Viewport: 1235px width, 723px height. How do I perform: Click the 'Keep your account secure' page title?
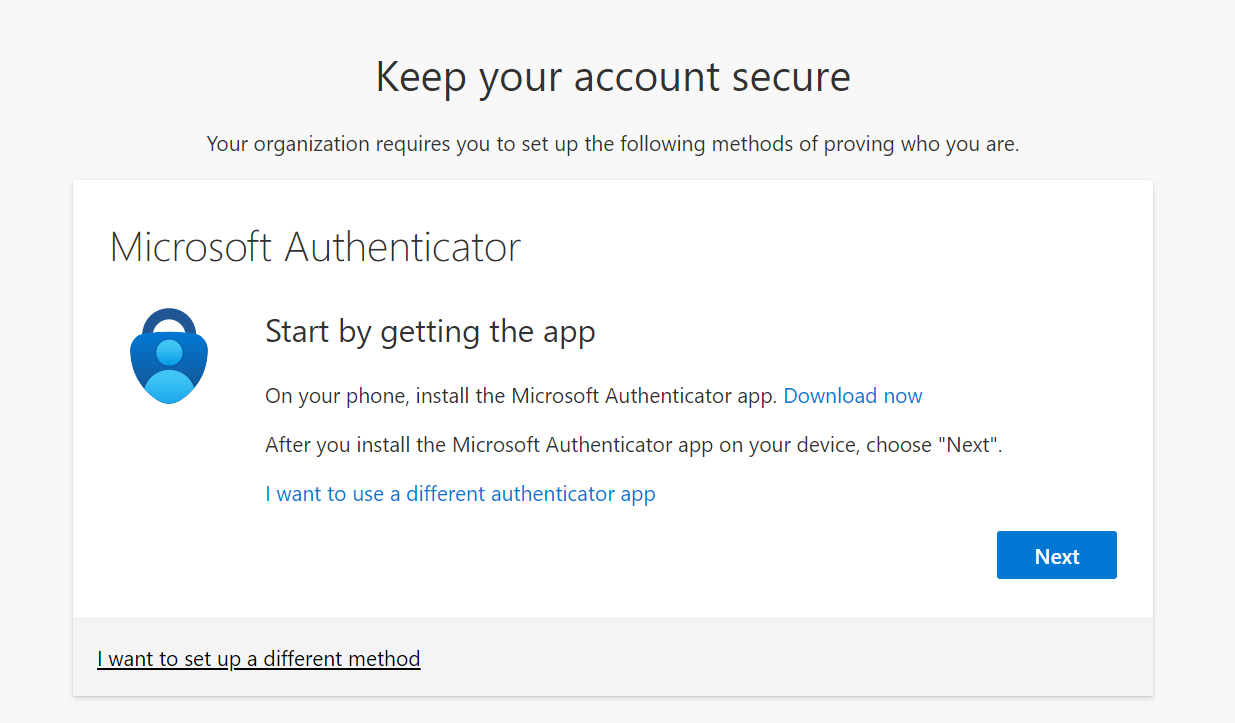point(612,78)
